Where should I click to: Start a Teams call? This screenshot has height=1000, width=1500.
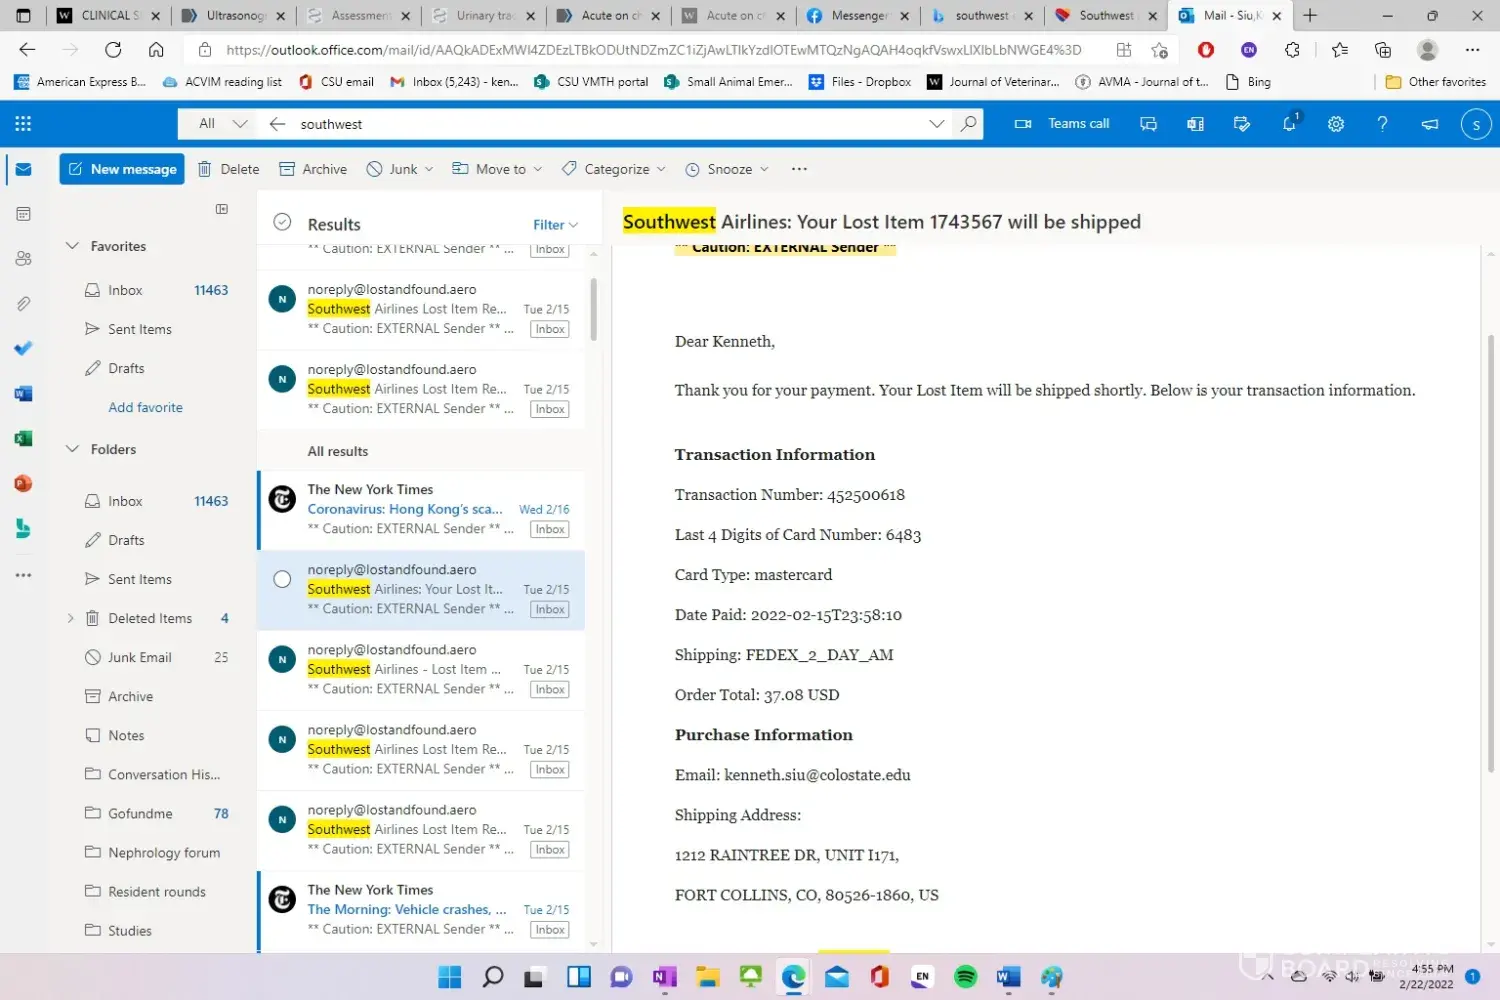1063,124
